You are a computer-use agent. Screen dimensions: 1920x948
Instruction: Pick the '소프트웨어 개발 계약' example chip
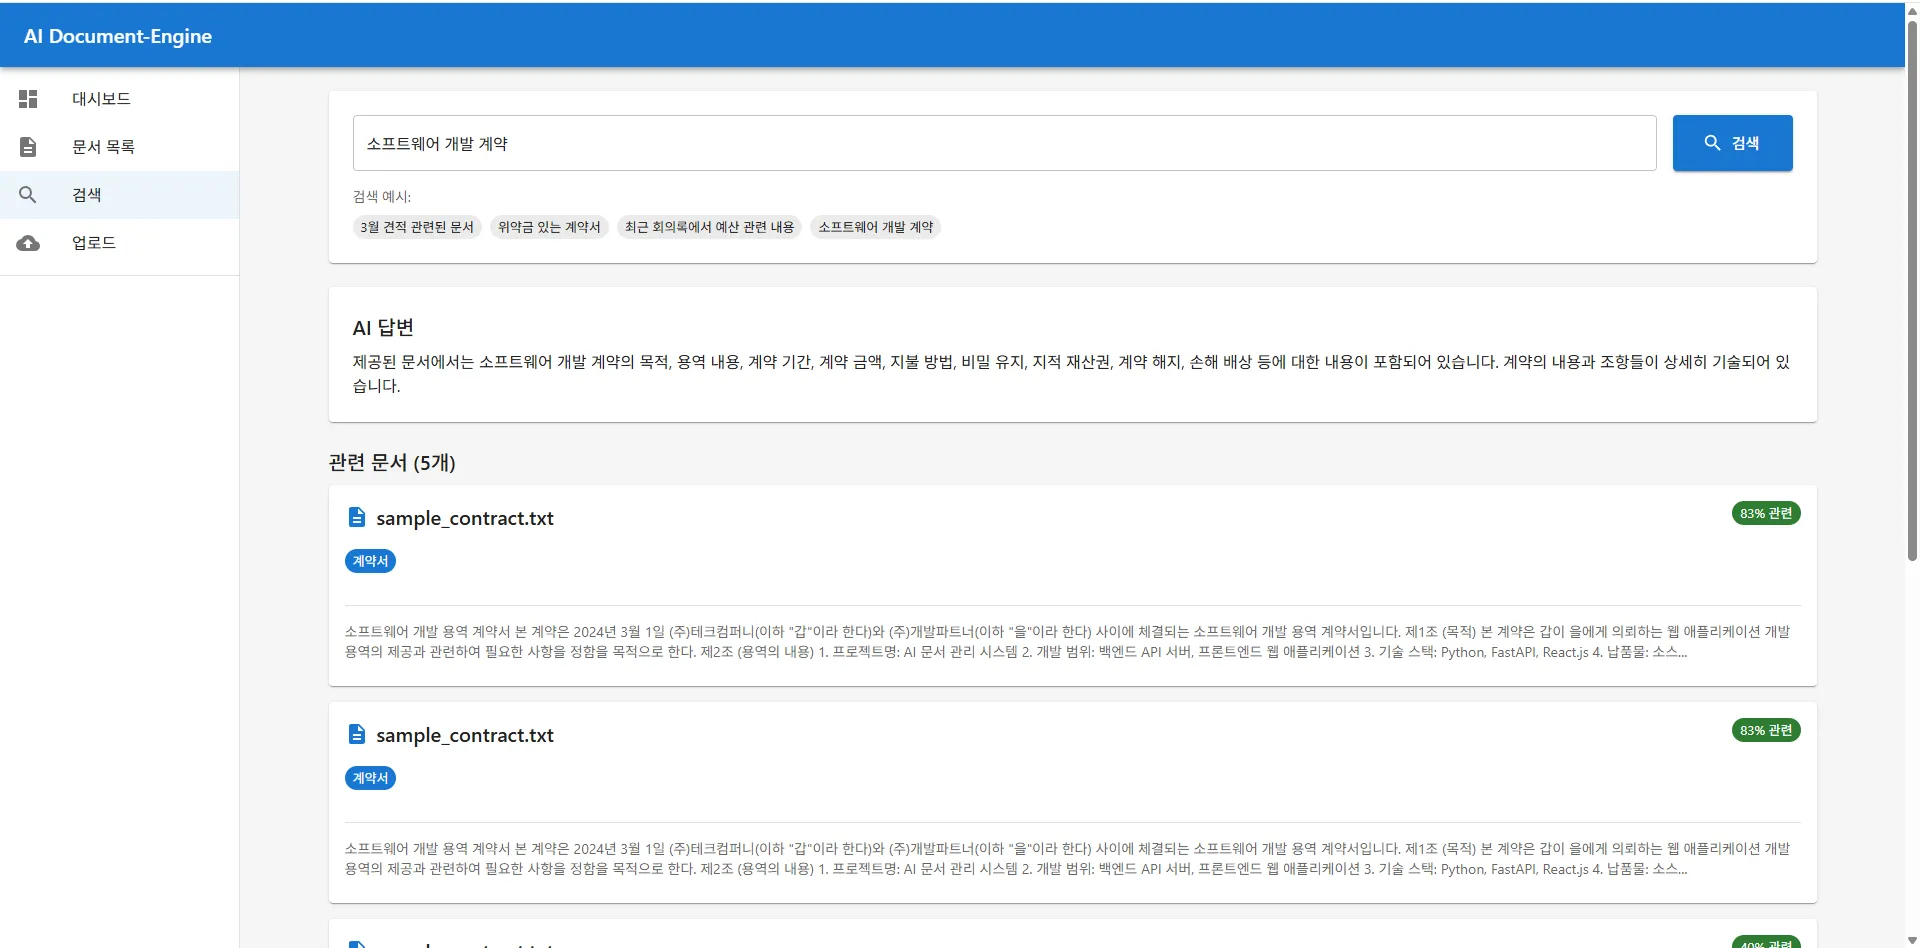[x=875, y=227]
